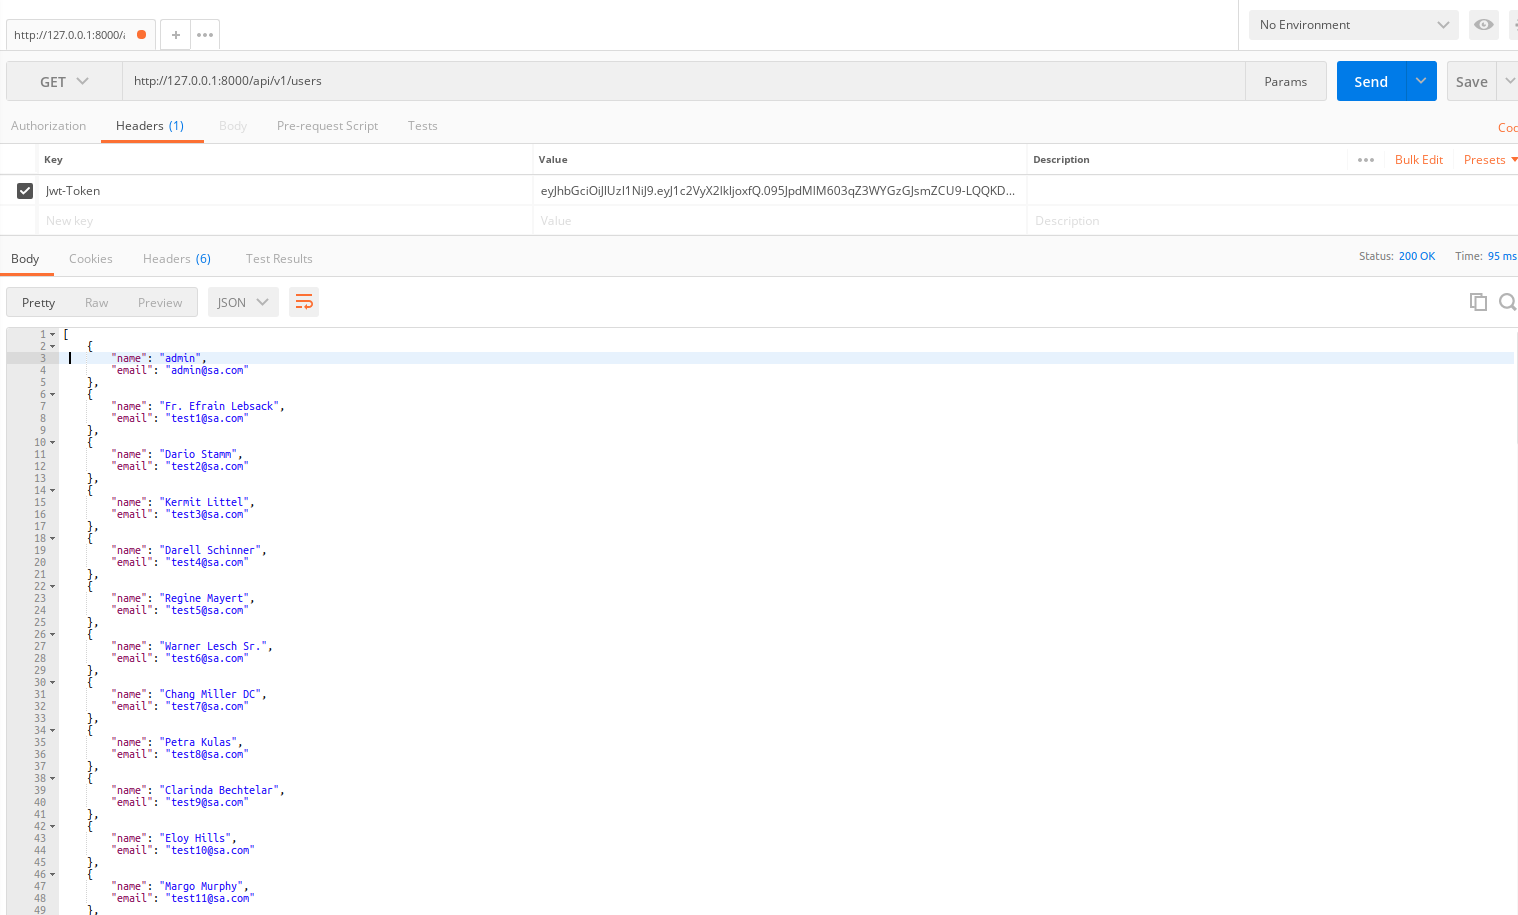Open the GET method dropdown
Screen dimensions: 1518x915
click(64, 82)
